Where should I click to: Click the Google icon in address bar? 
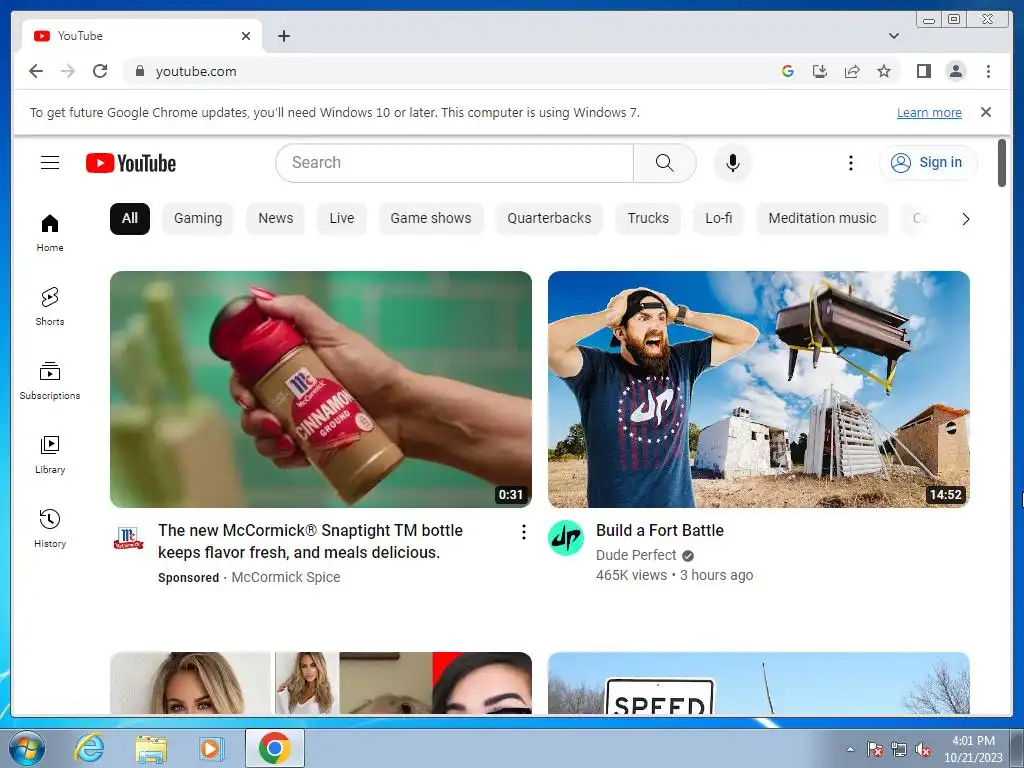(x=788, y=71)
